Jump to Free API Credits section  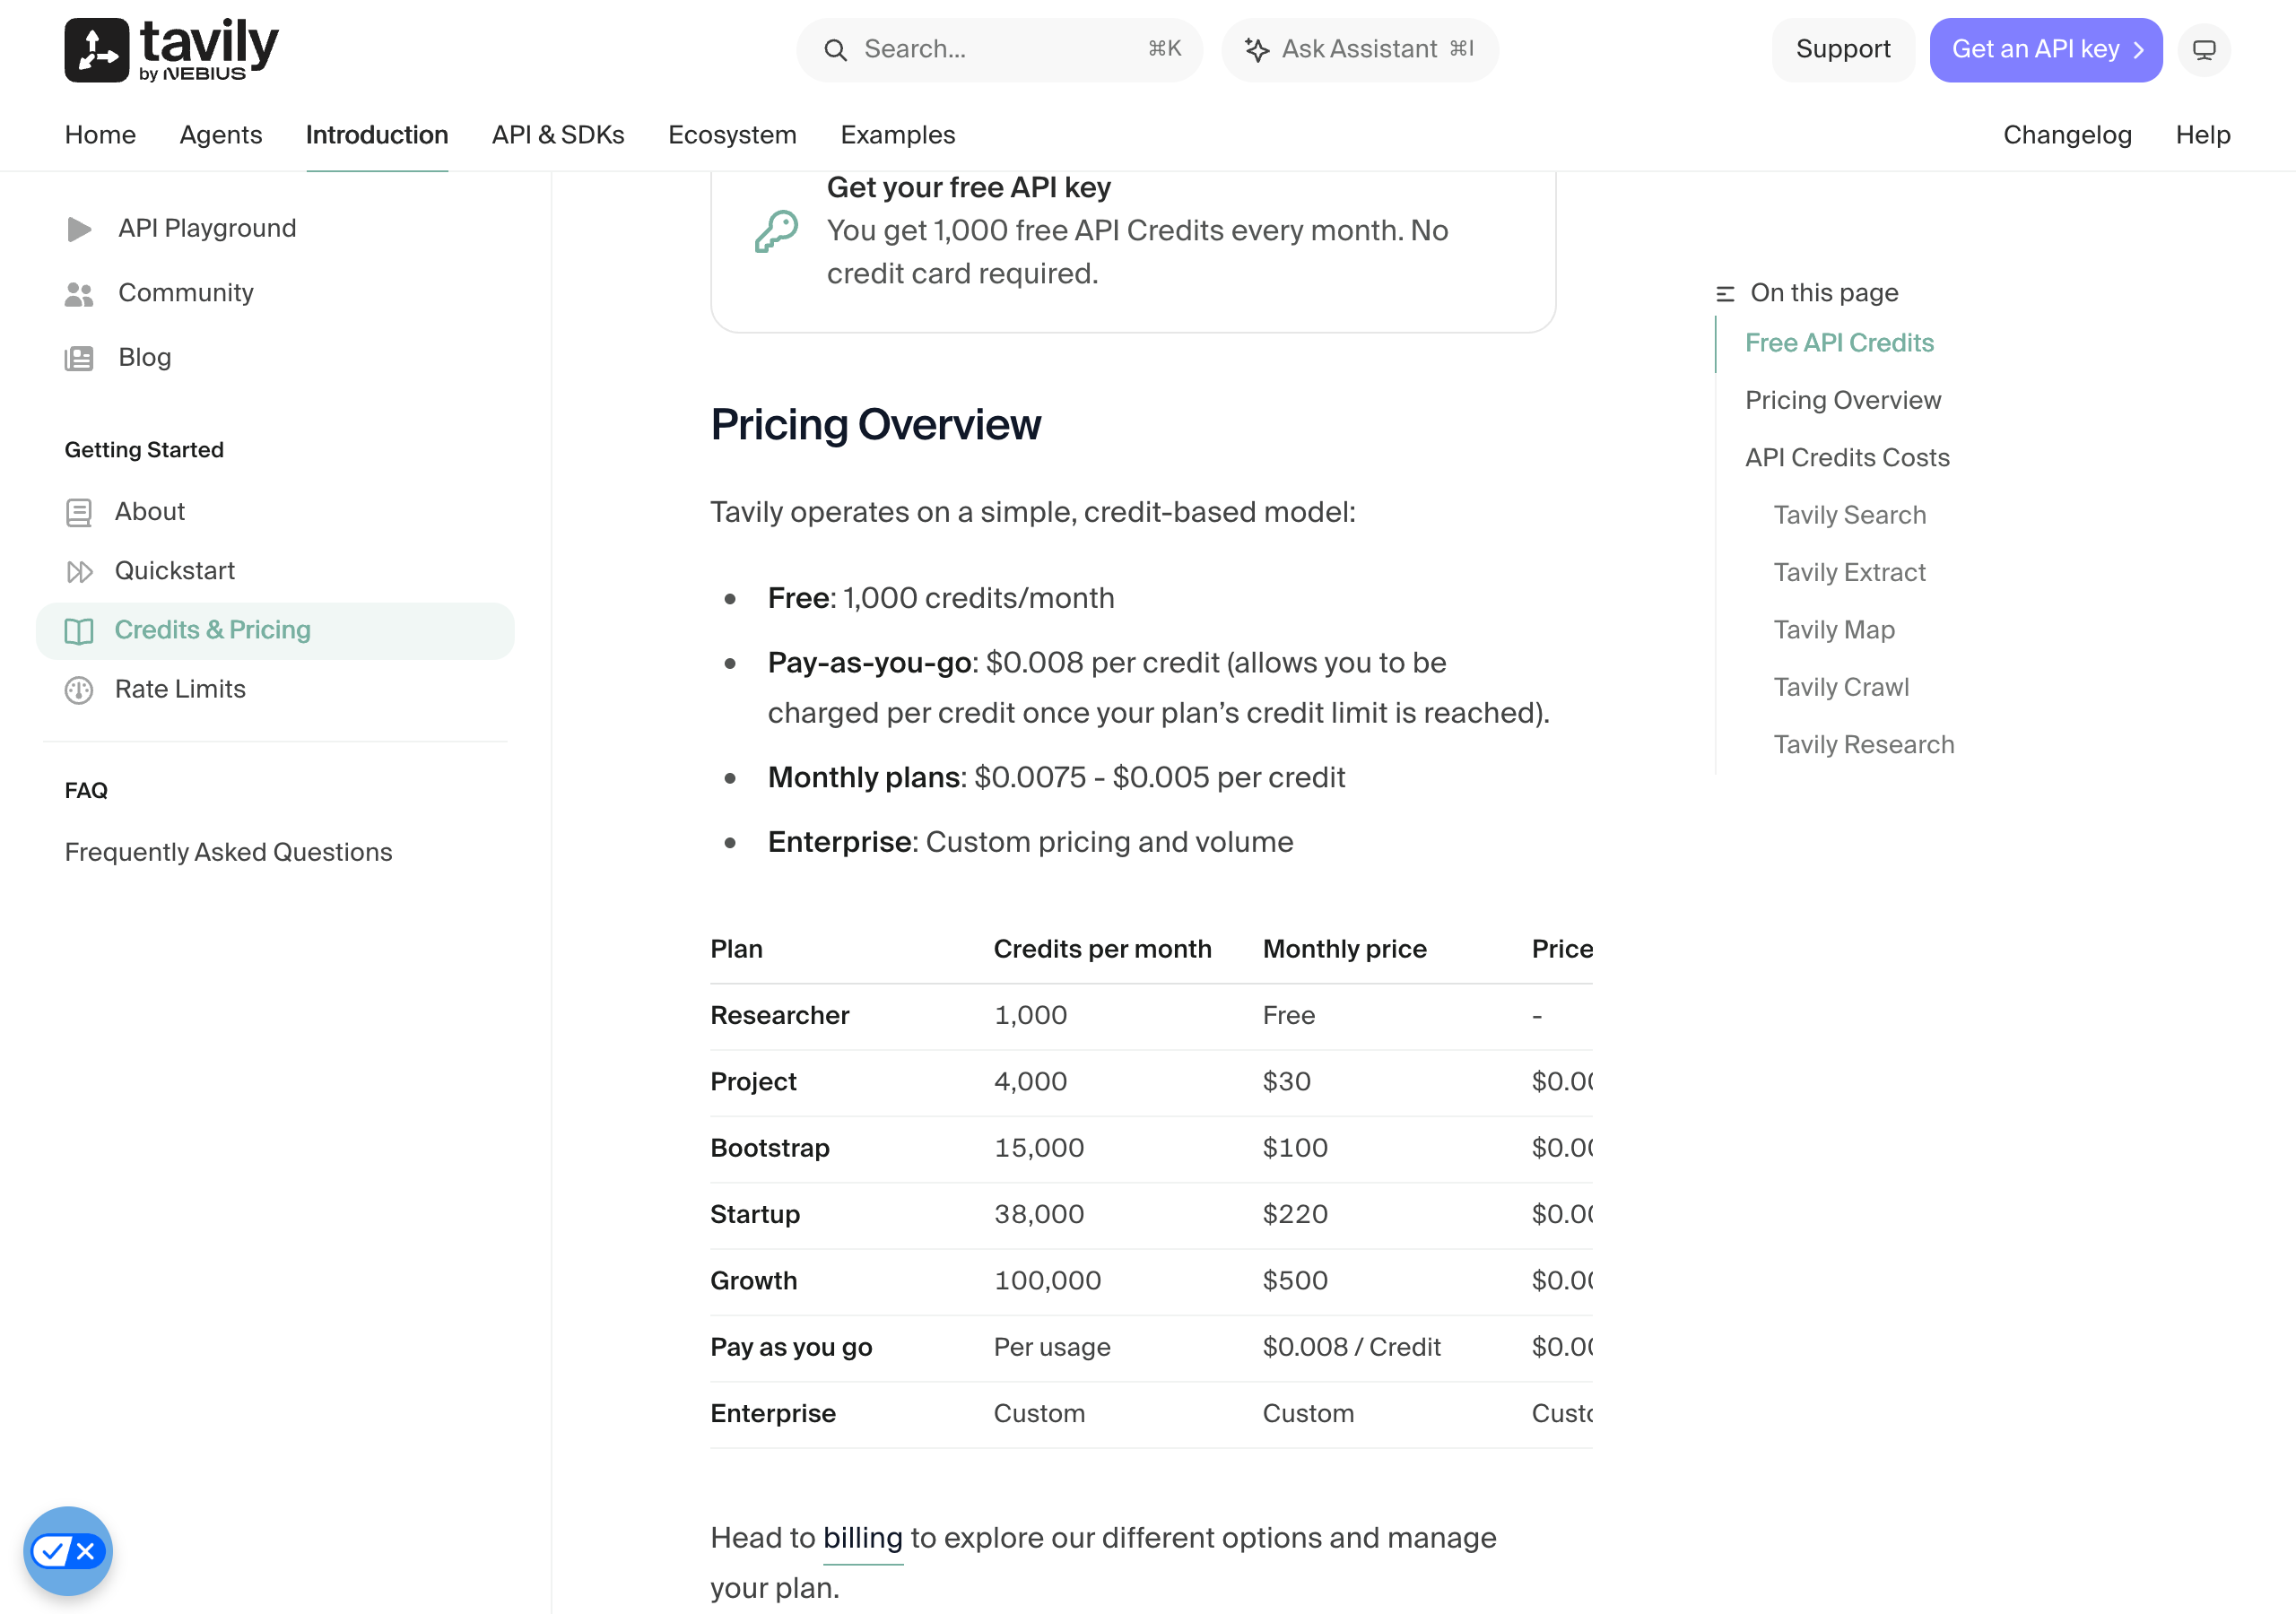(1839, 343)
